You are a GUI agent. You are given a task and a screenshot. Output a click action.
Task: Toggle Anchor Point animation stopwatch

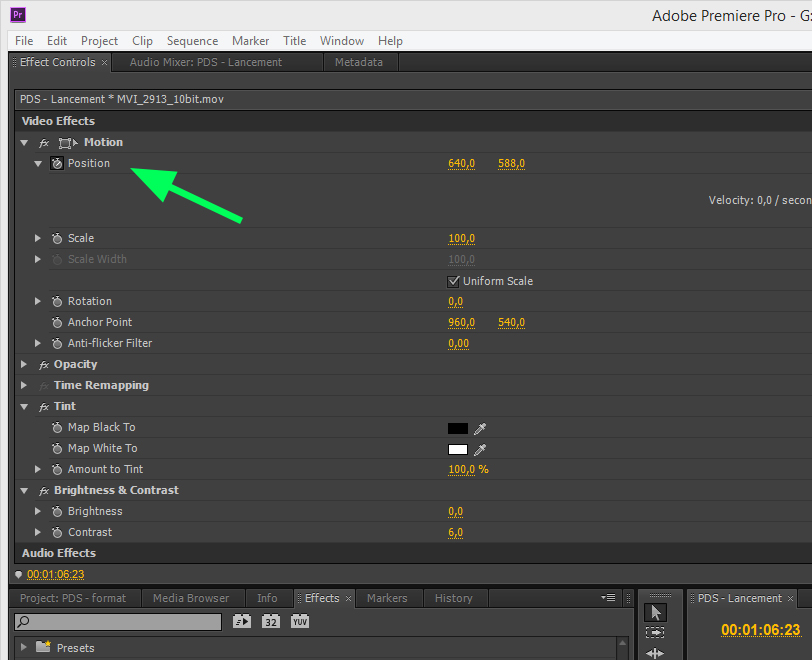(x=57, y=322)
